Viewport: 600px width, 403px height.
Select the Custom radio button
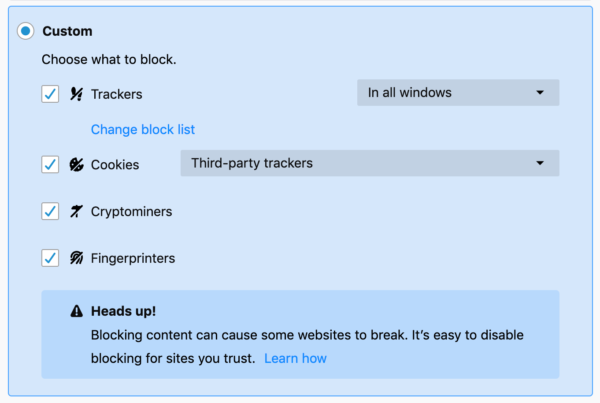tap(26, 32)
